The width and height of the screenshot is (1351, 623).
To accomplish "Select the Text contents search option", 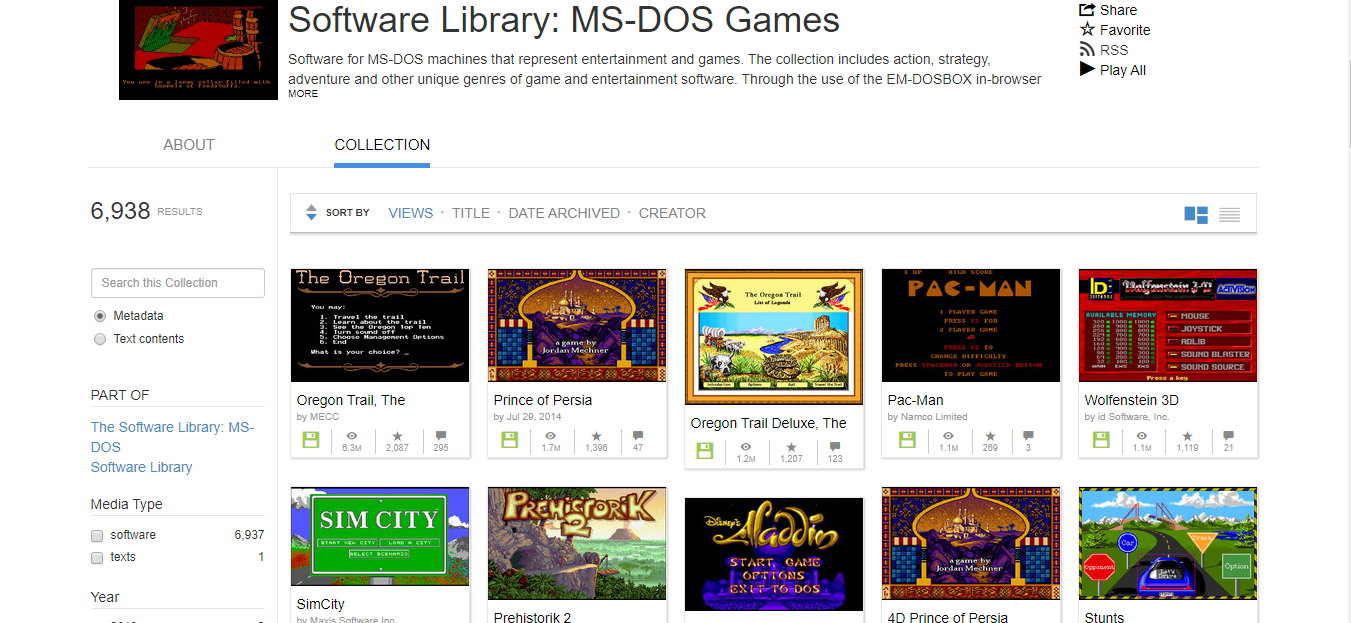I will (x=100, y=338).
